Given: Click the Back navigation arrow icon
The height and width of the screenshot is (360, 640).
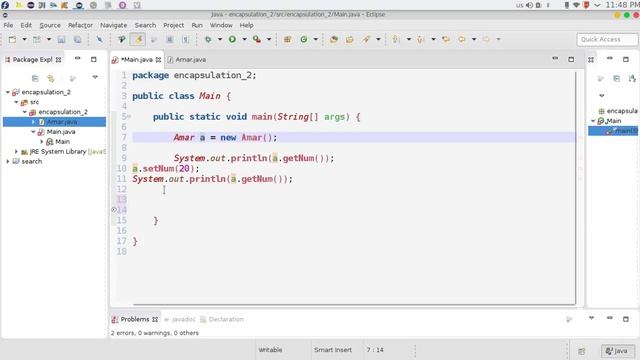Looking at the screenshot, I should [x=462, y=40].
